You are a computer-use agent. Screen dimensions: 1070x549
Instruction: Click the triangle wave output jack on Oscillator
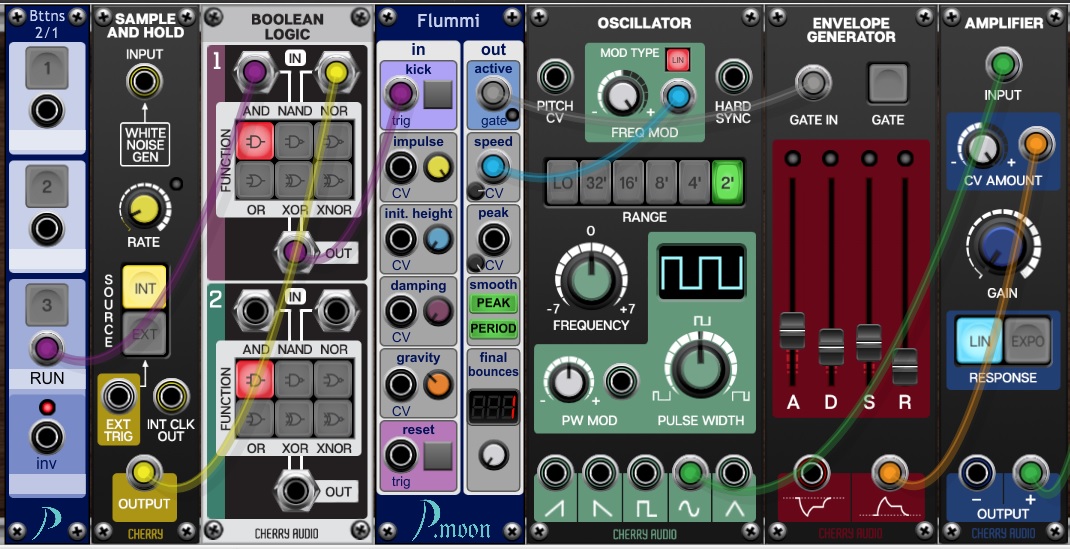(x=734, y=471)
